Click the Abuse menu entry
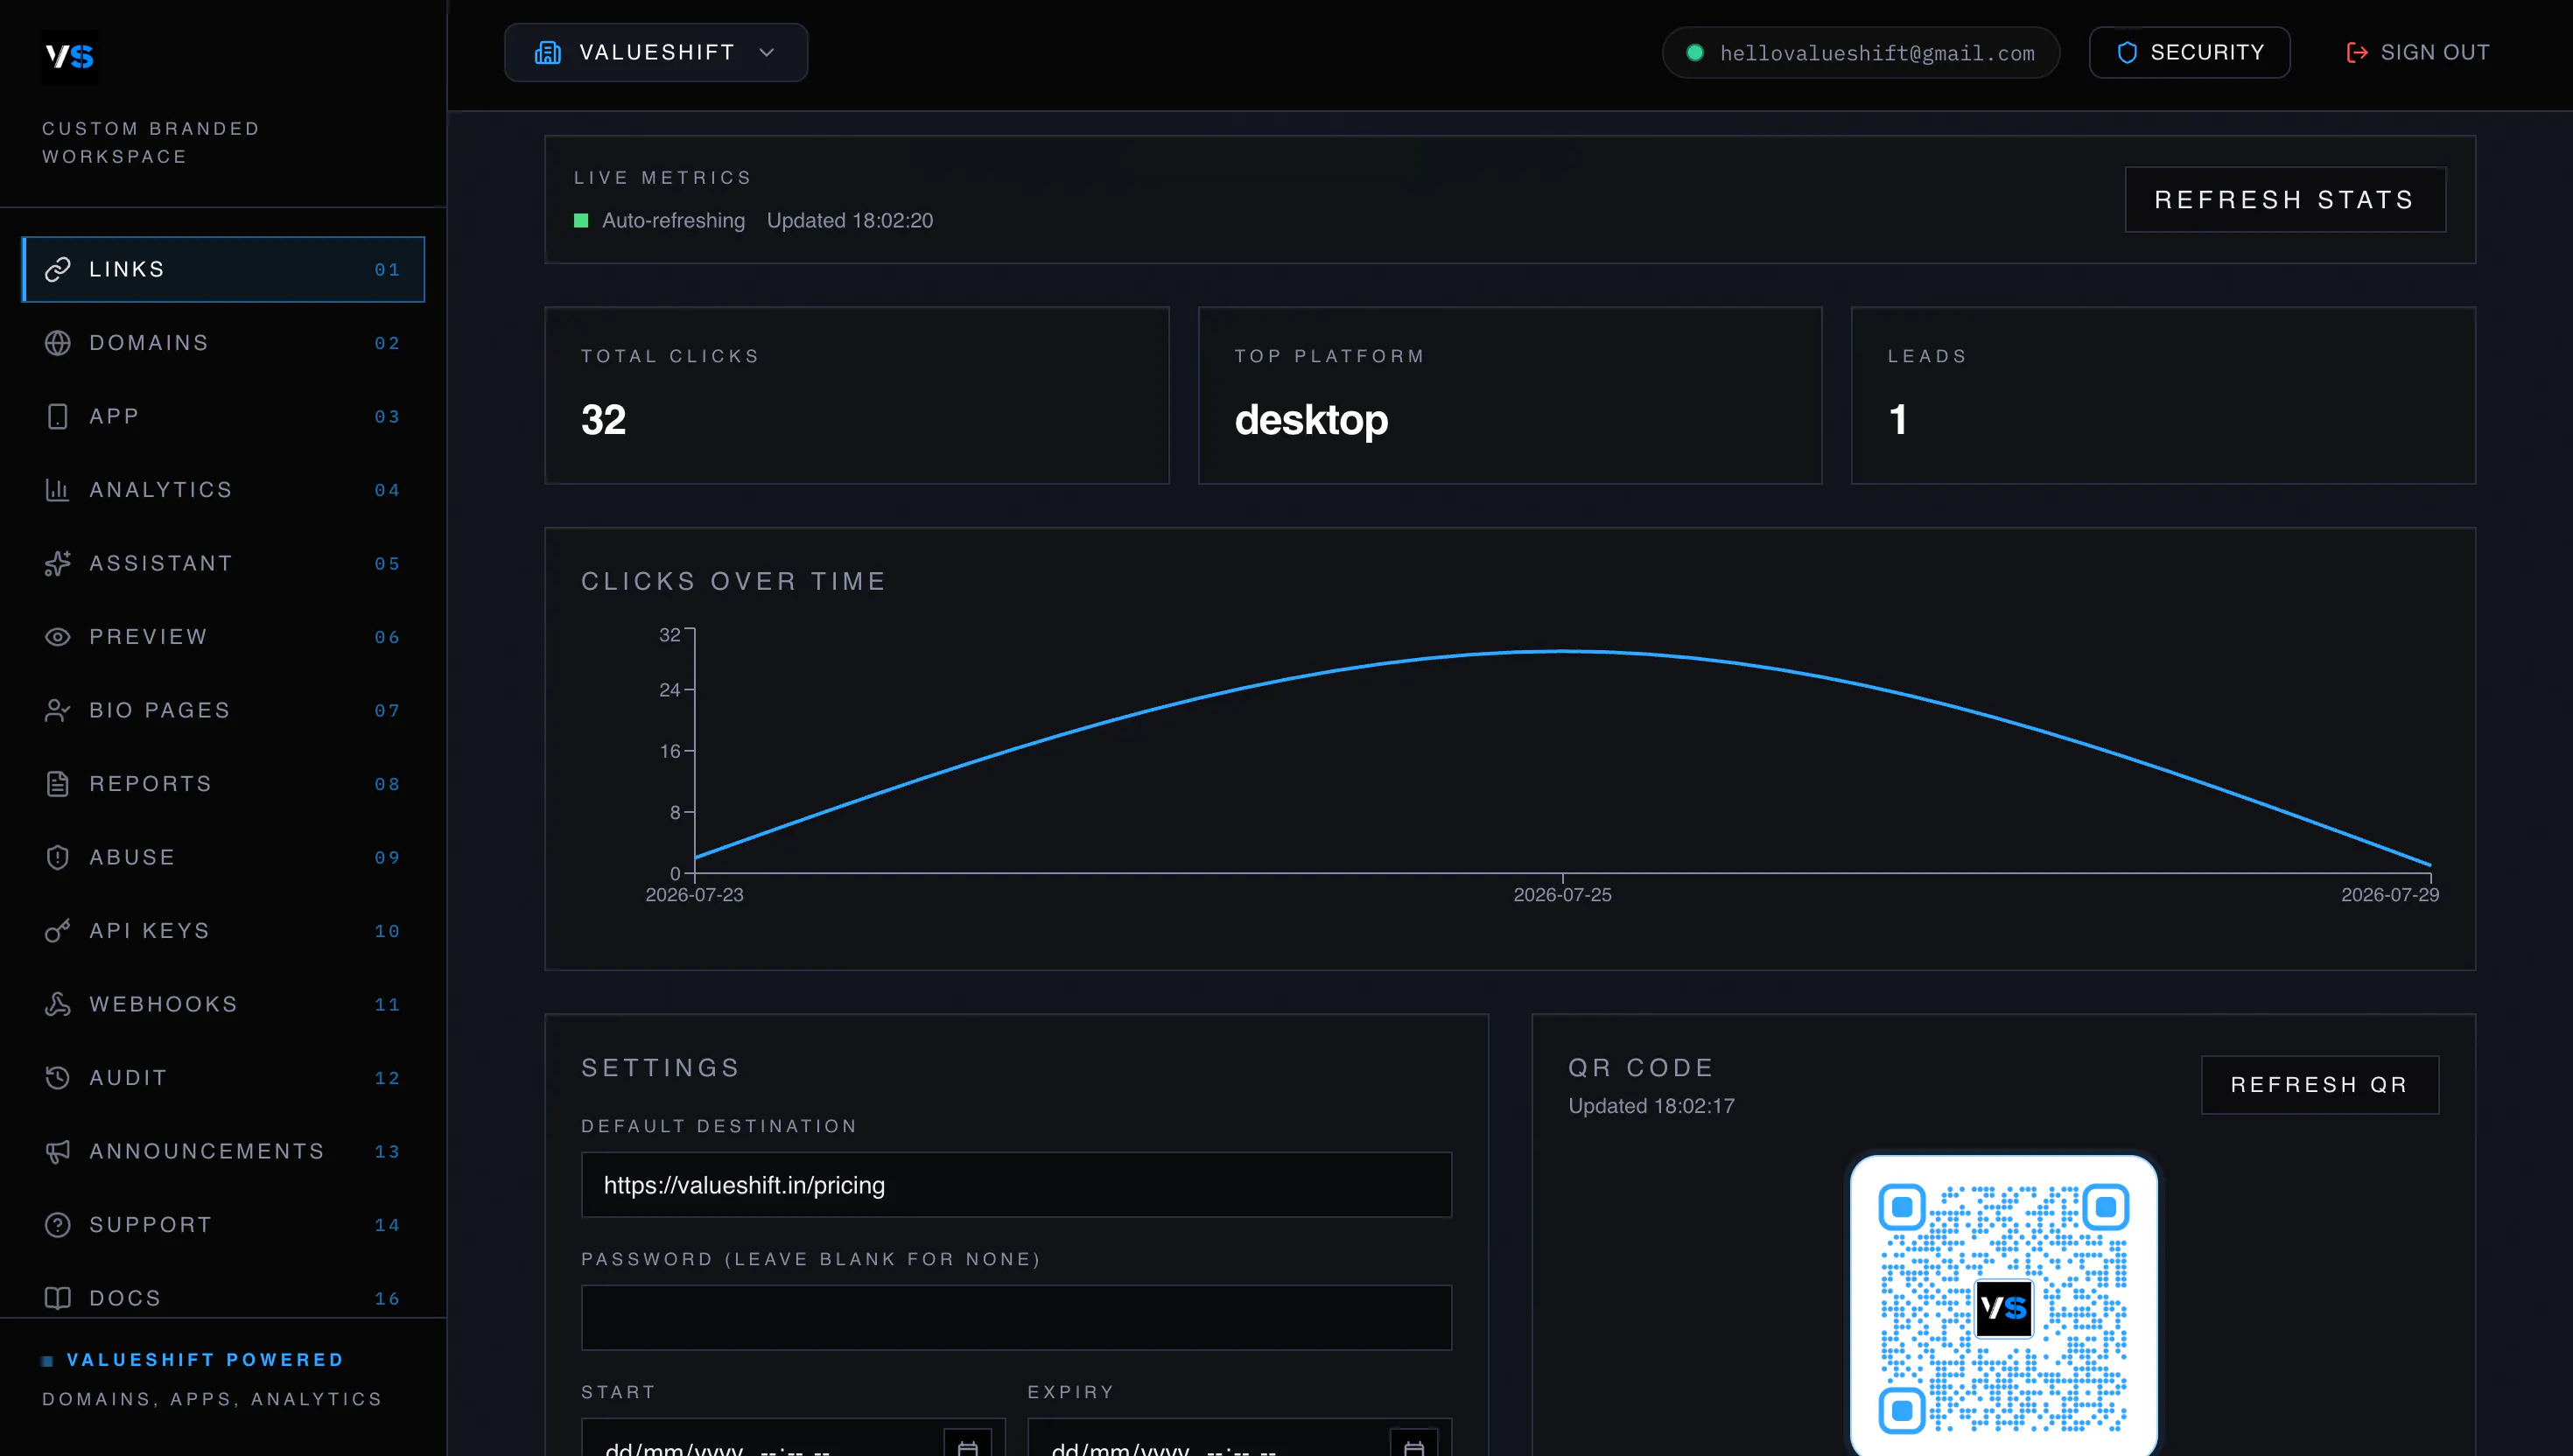 click(223, 857)
